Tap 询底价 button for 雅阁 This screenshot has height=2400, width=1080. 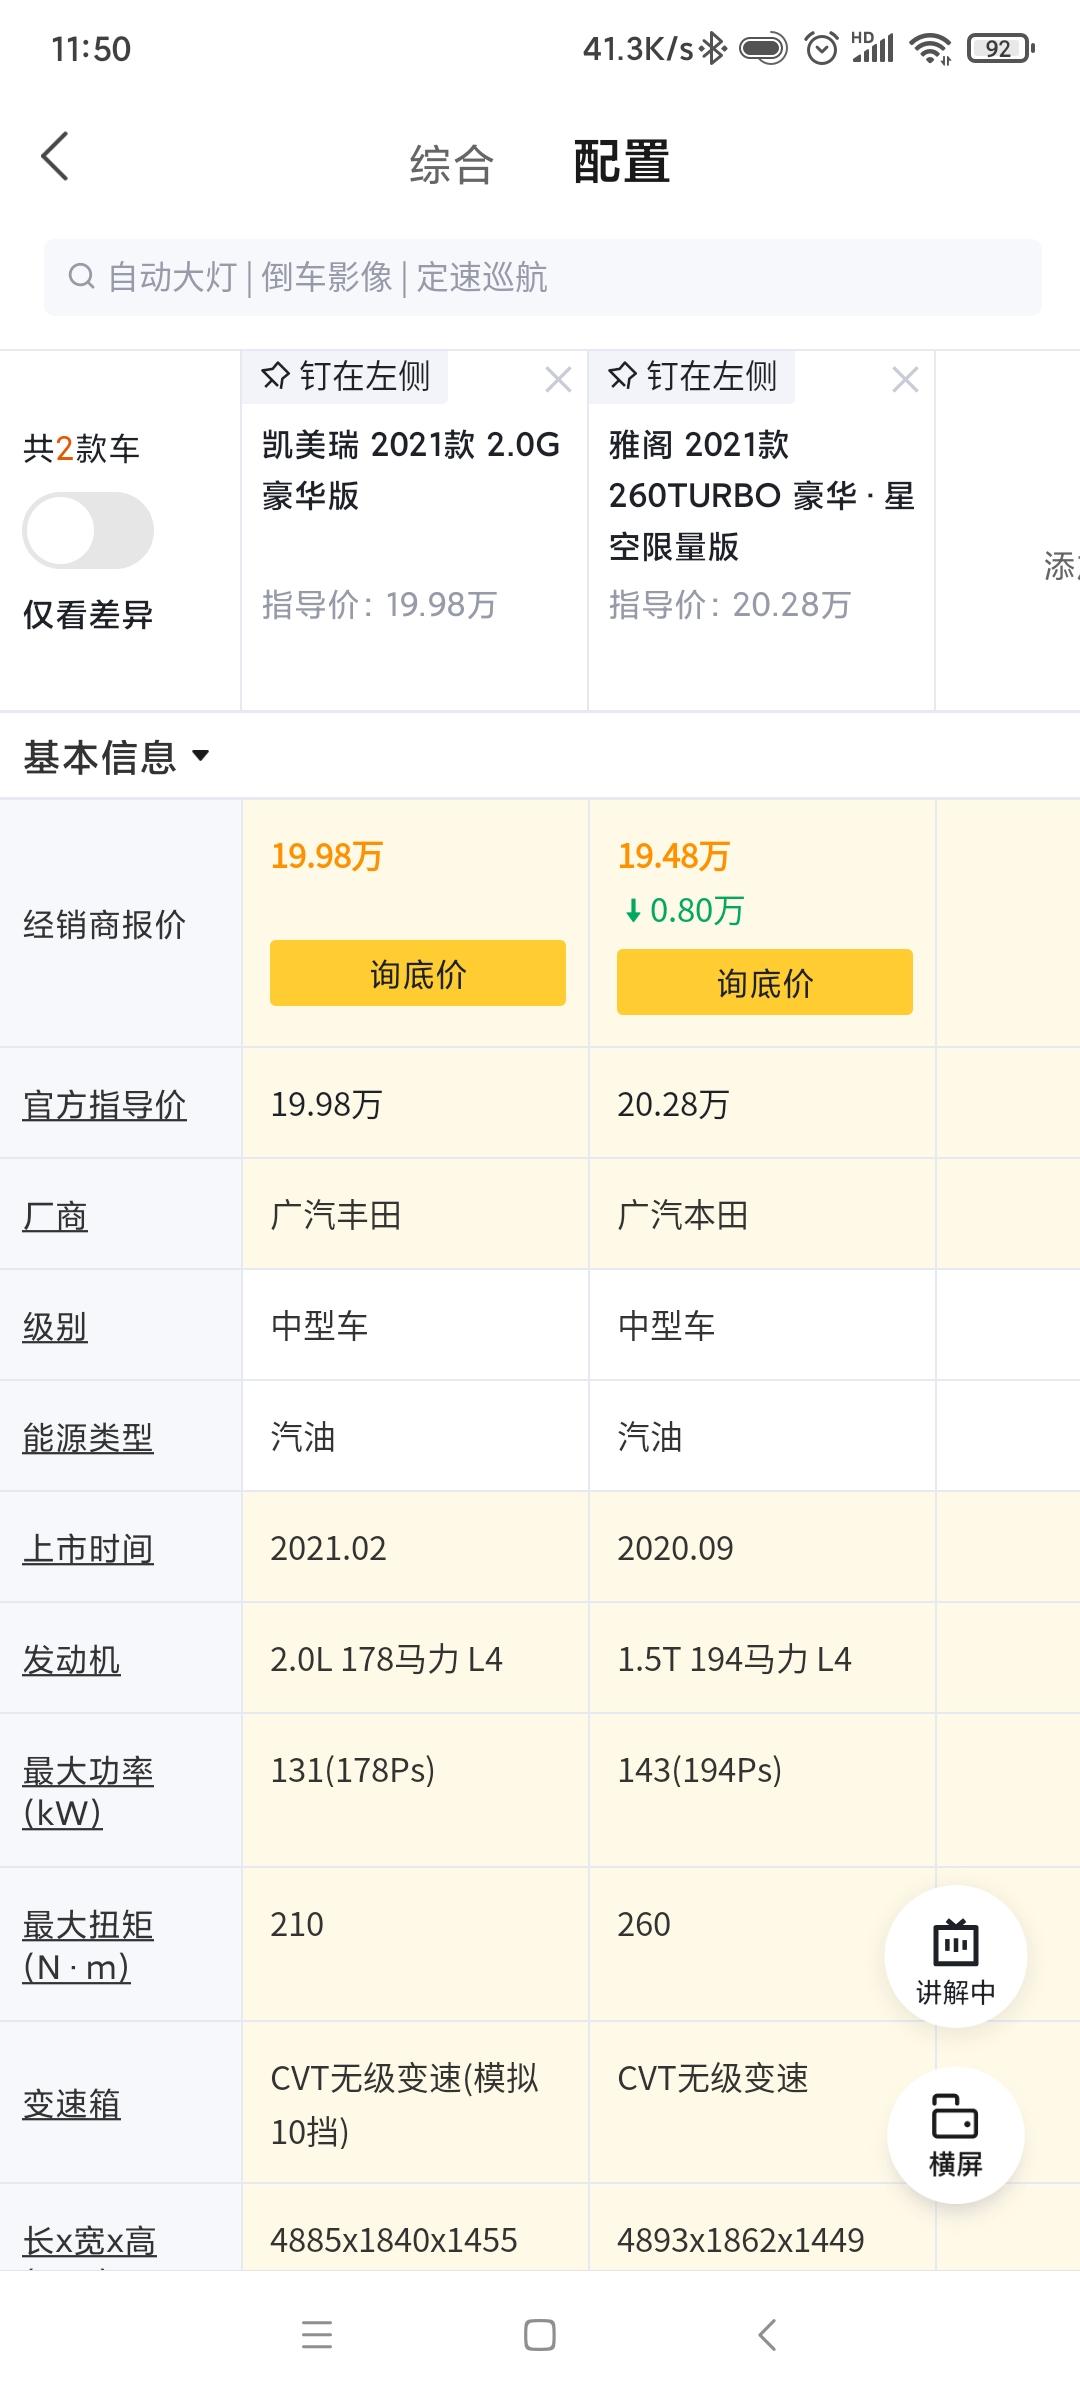click(x=765, y=982)
